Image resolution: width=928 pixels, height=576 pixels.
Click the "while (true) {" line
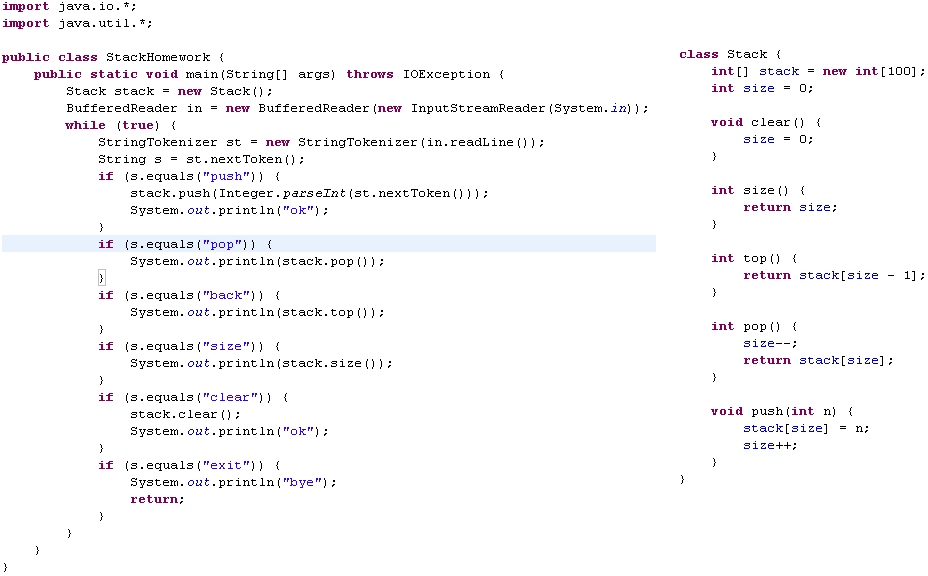tap(121, 126)
